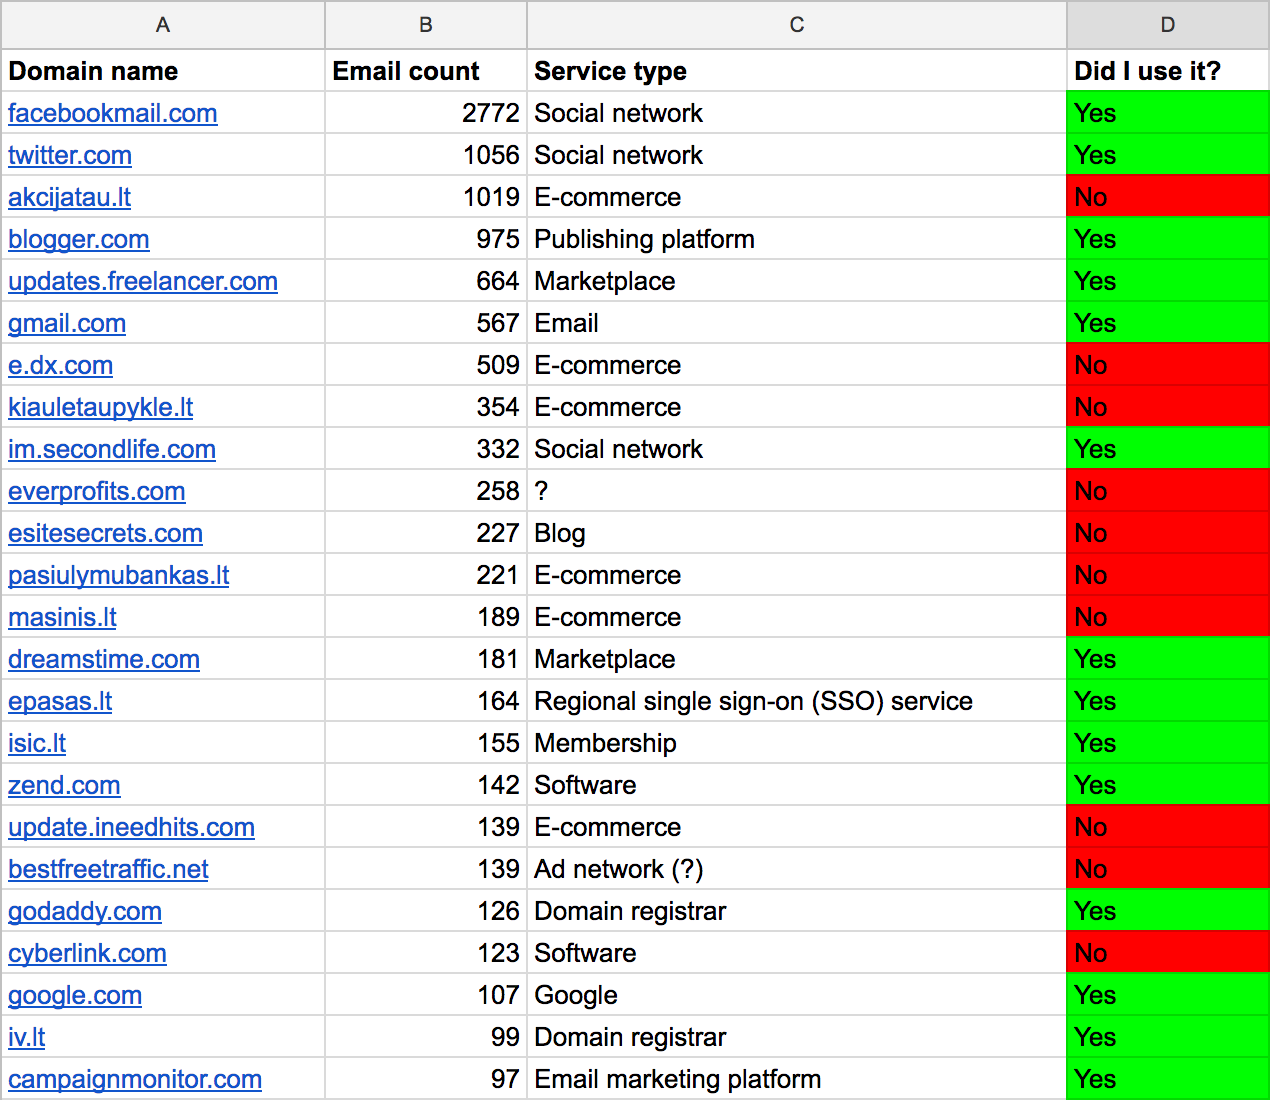Select column C header
This screenshot has width=1270, height=1100.
pos(796,25)
